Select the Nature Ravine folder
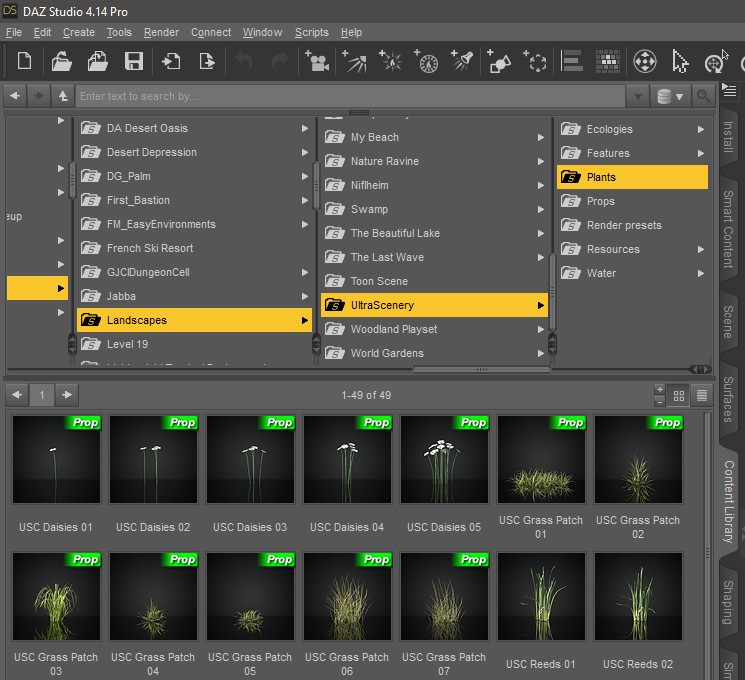The width and height of the screenshot is (745, 680). click(434, 161)
